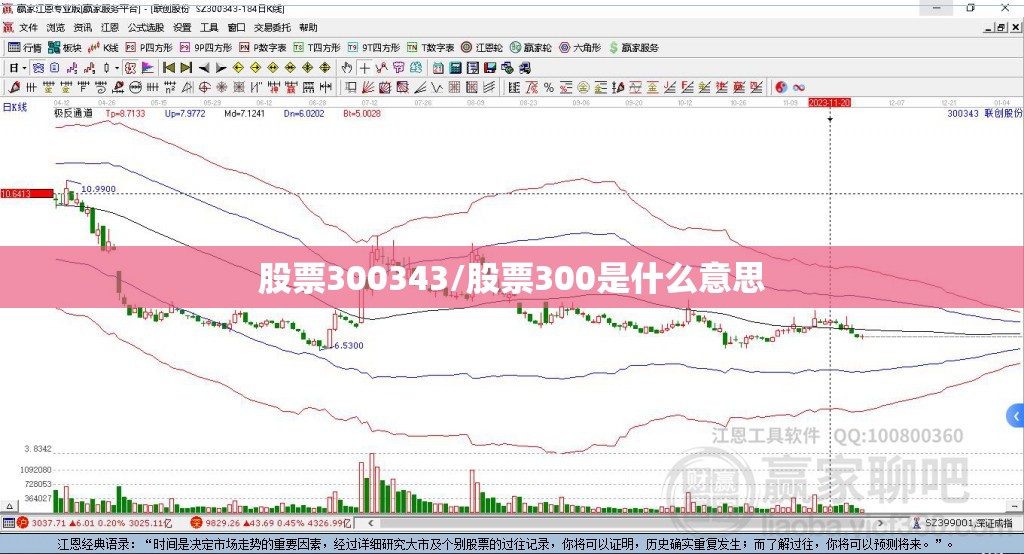Select the hand pan tool

click(x=347, y=68)
